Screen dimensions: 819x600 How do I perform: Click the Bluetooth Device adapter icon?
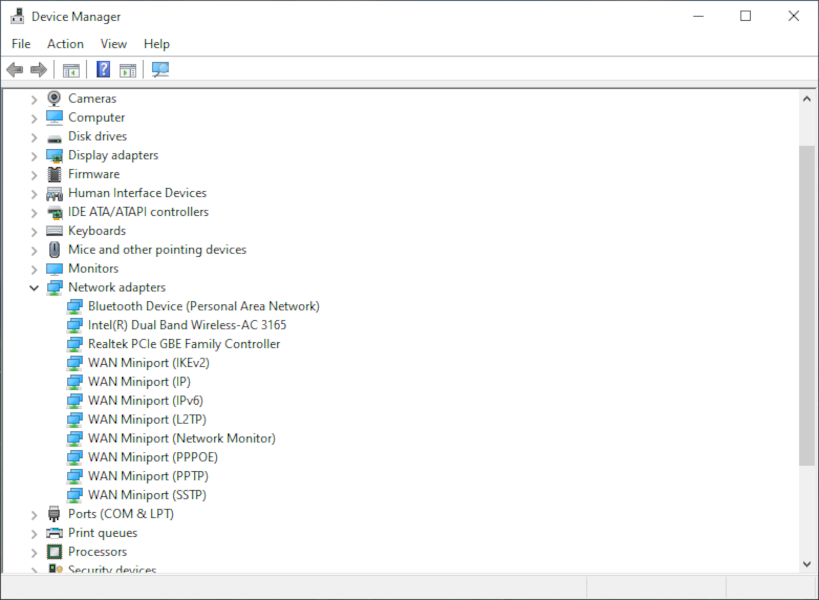(75, 307)
